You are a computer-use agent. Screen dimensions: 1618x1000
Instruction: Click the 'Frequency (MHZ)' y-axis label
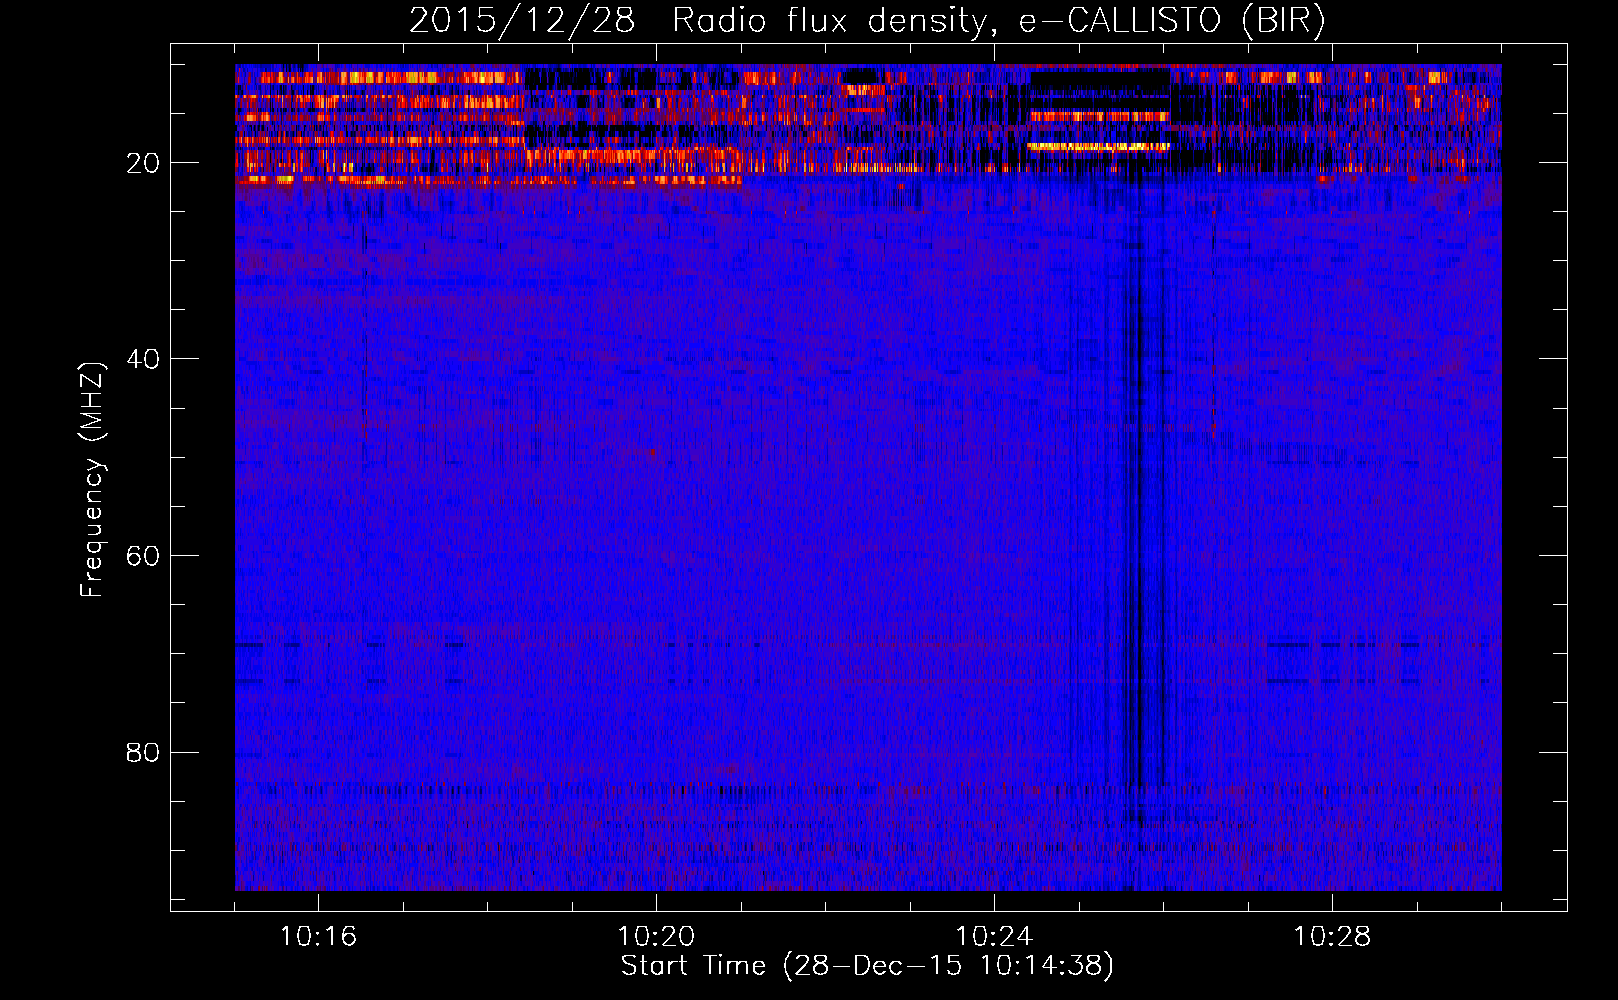pos(92,480)
